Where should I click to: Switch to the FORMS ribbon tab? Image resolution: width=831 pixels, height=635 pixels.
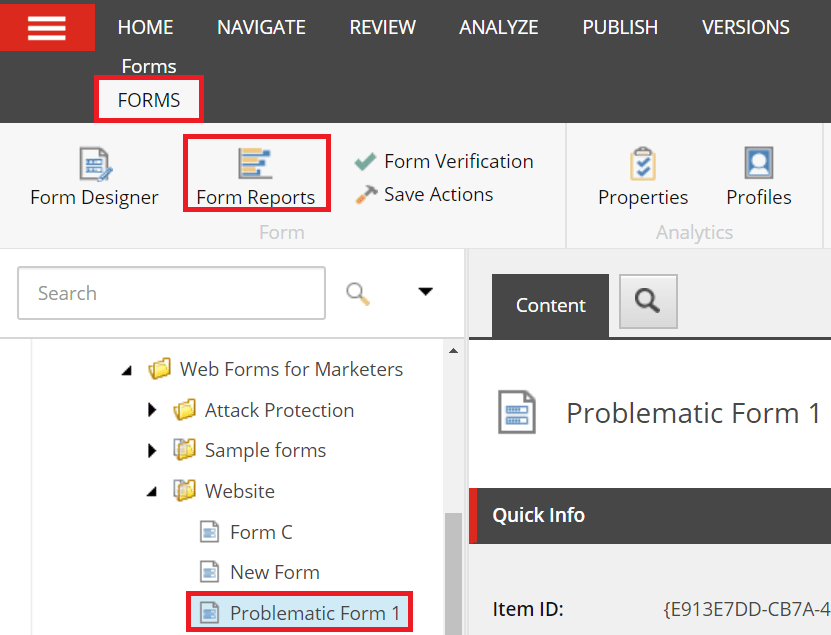pos(149,100)
